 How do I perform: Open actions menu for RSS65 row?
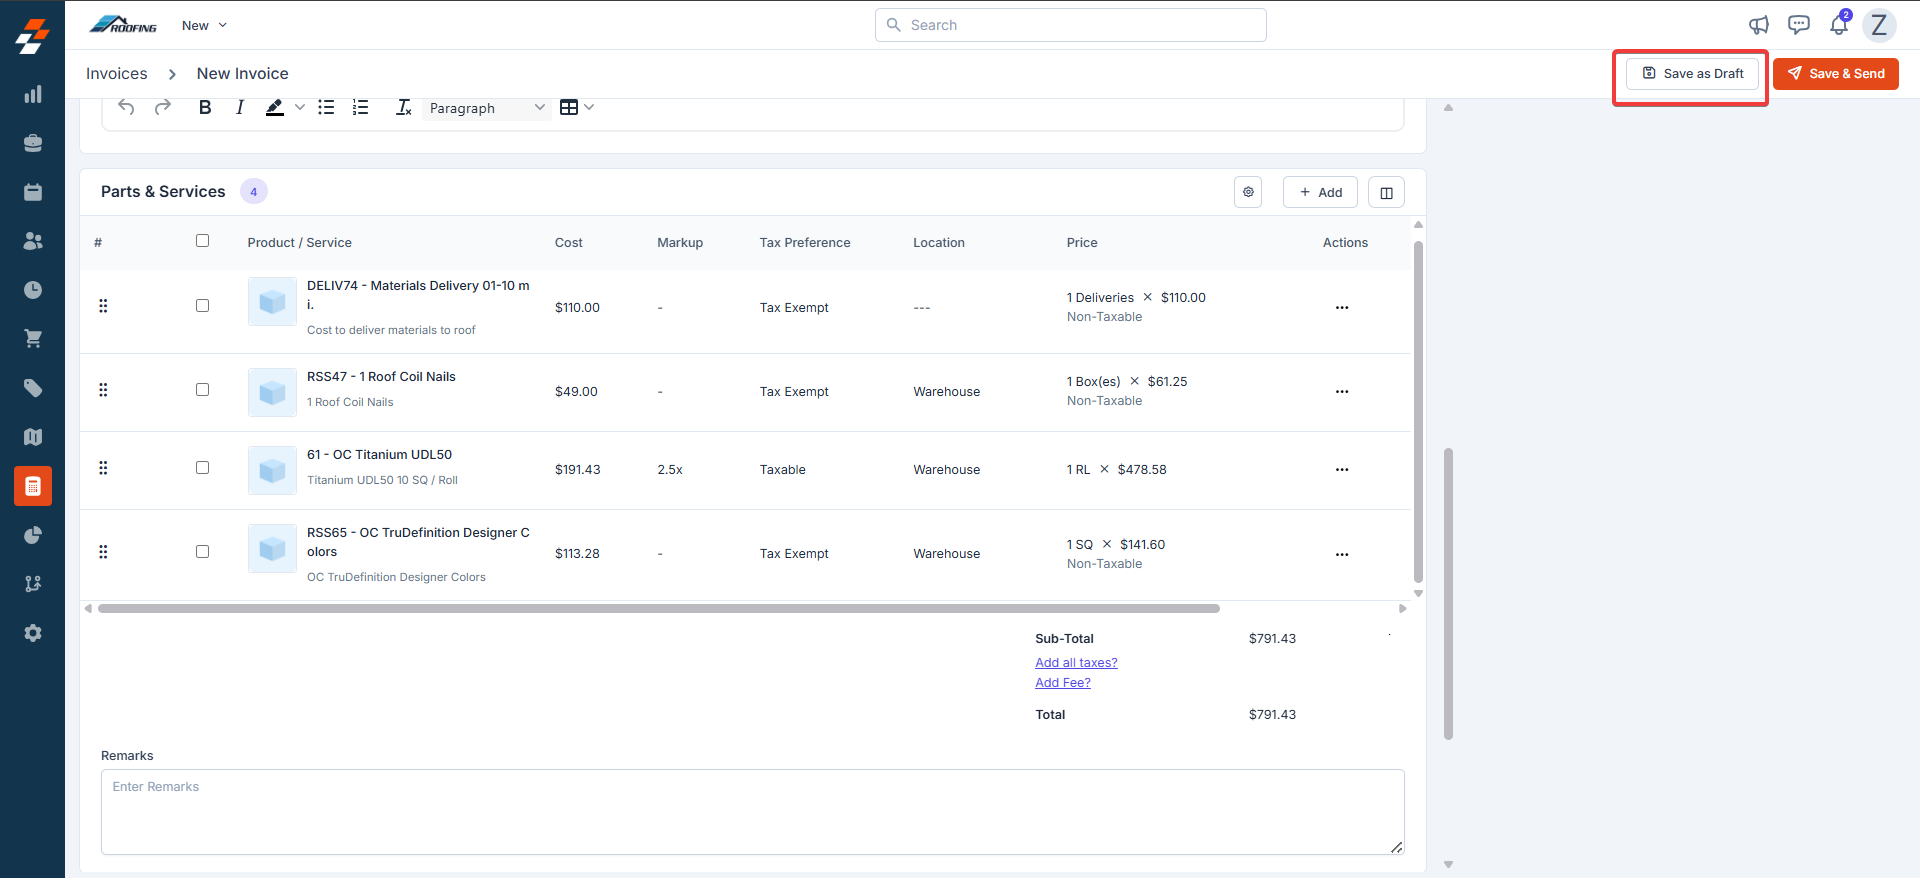click(1342, 555)
